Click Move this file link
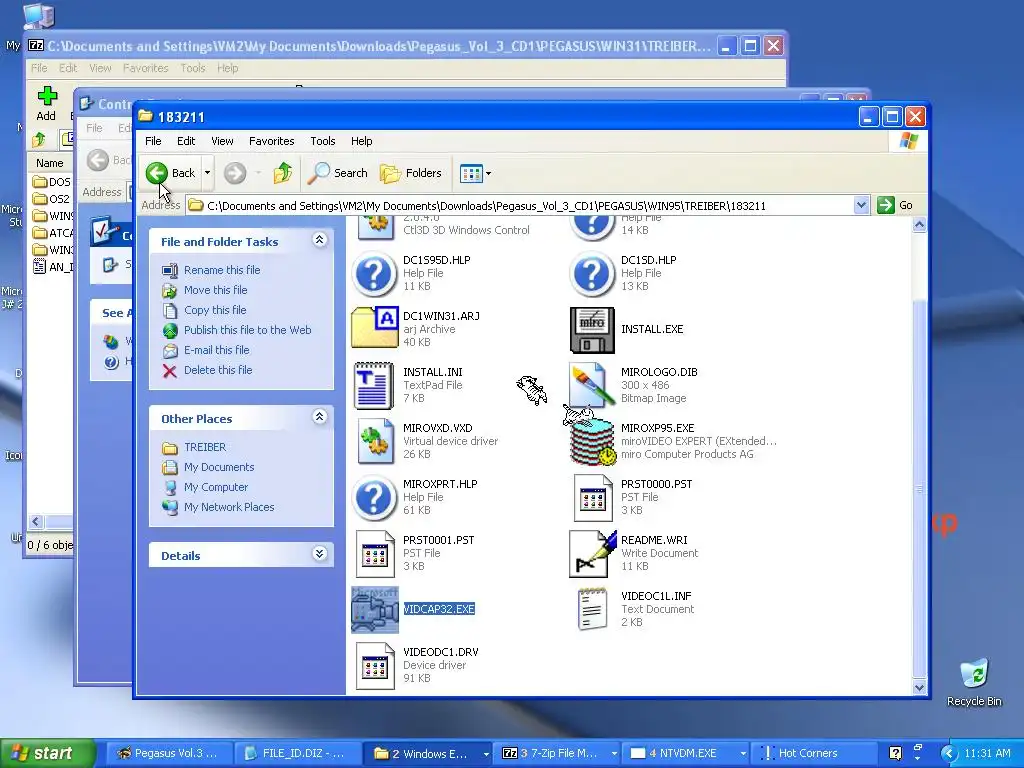Image resolution: width=1024 pixels, height=768 pixels. click(x=216, y=290)
